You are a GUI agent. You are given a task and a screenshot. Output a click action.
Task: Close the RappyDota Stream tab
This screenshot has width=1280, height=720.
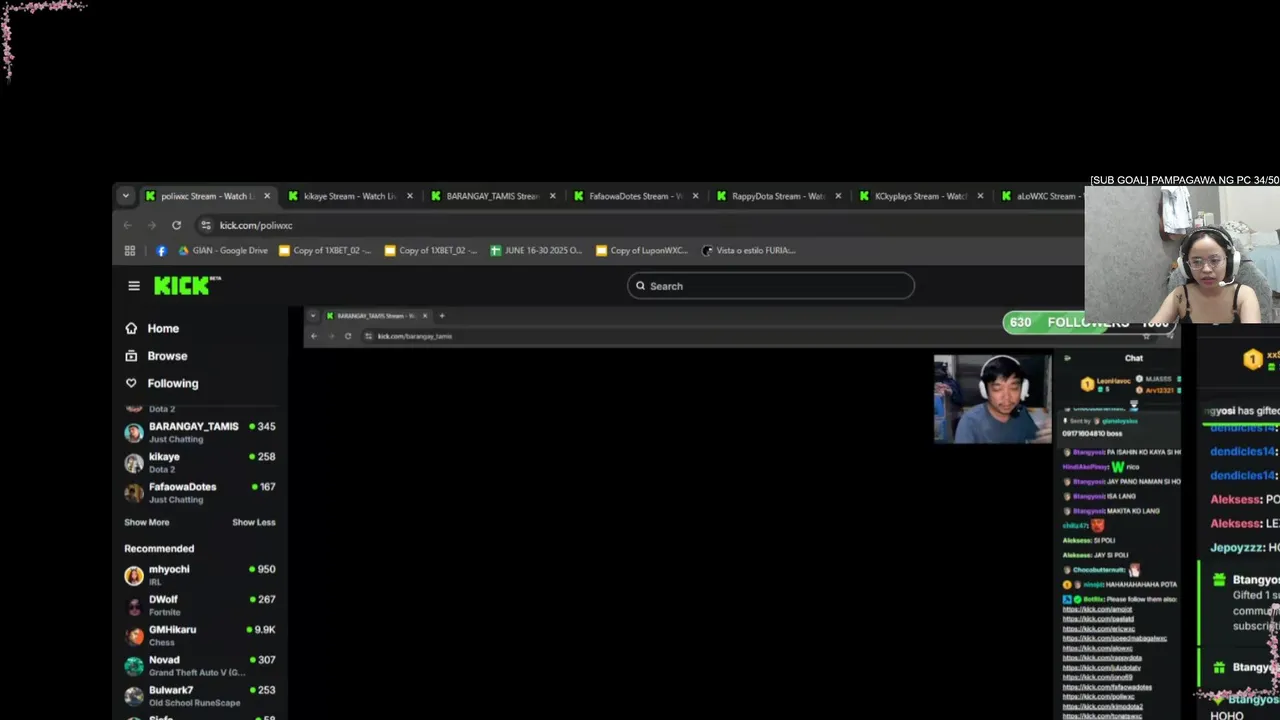click(x=838, y=196)
